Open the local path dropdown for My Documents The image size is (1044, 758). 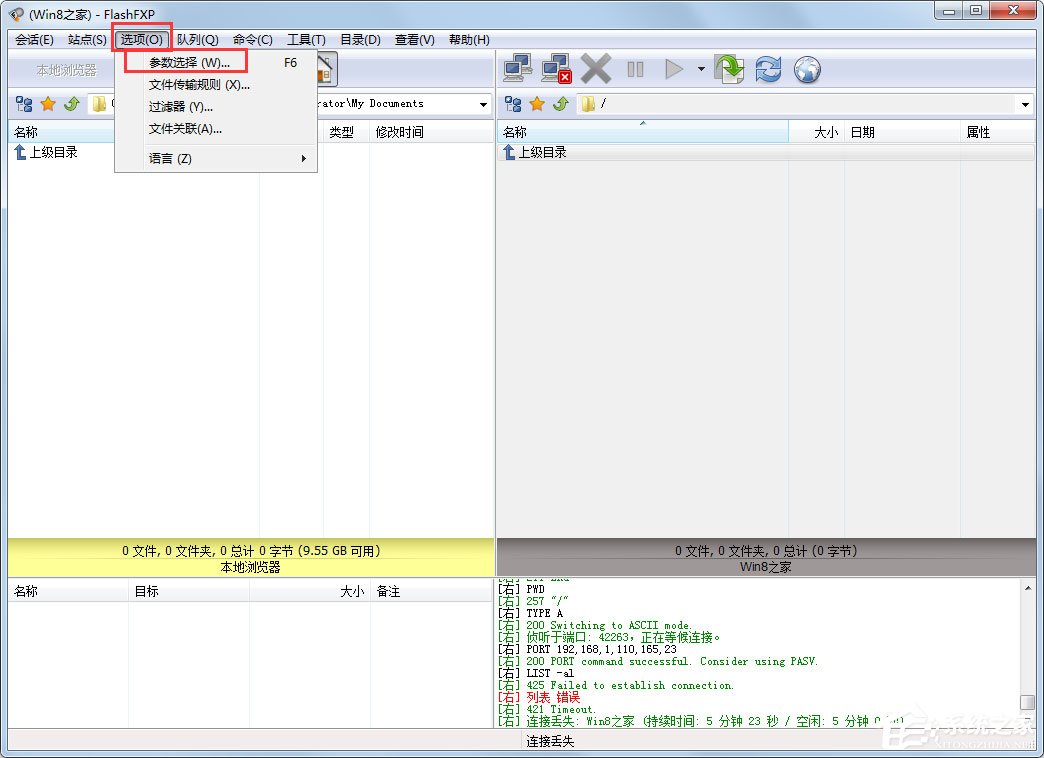[482, 103]
